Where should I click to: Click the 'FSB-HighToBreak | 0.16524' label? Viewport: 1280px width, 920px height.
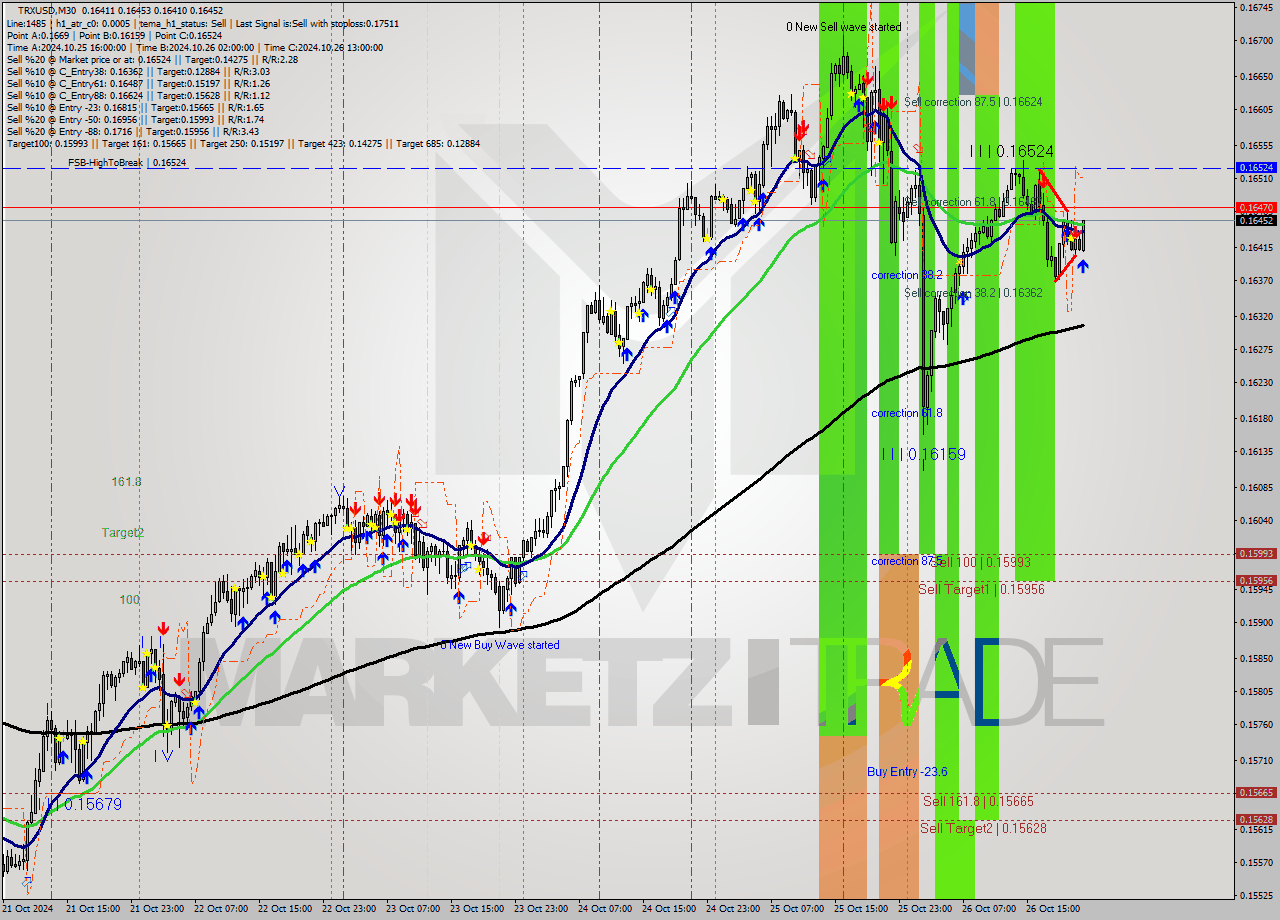[127, 162]
